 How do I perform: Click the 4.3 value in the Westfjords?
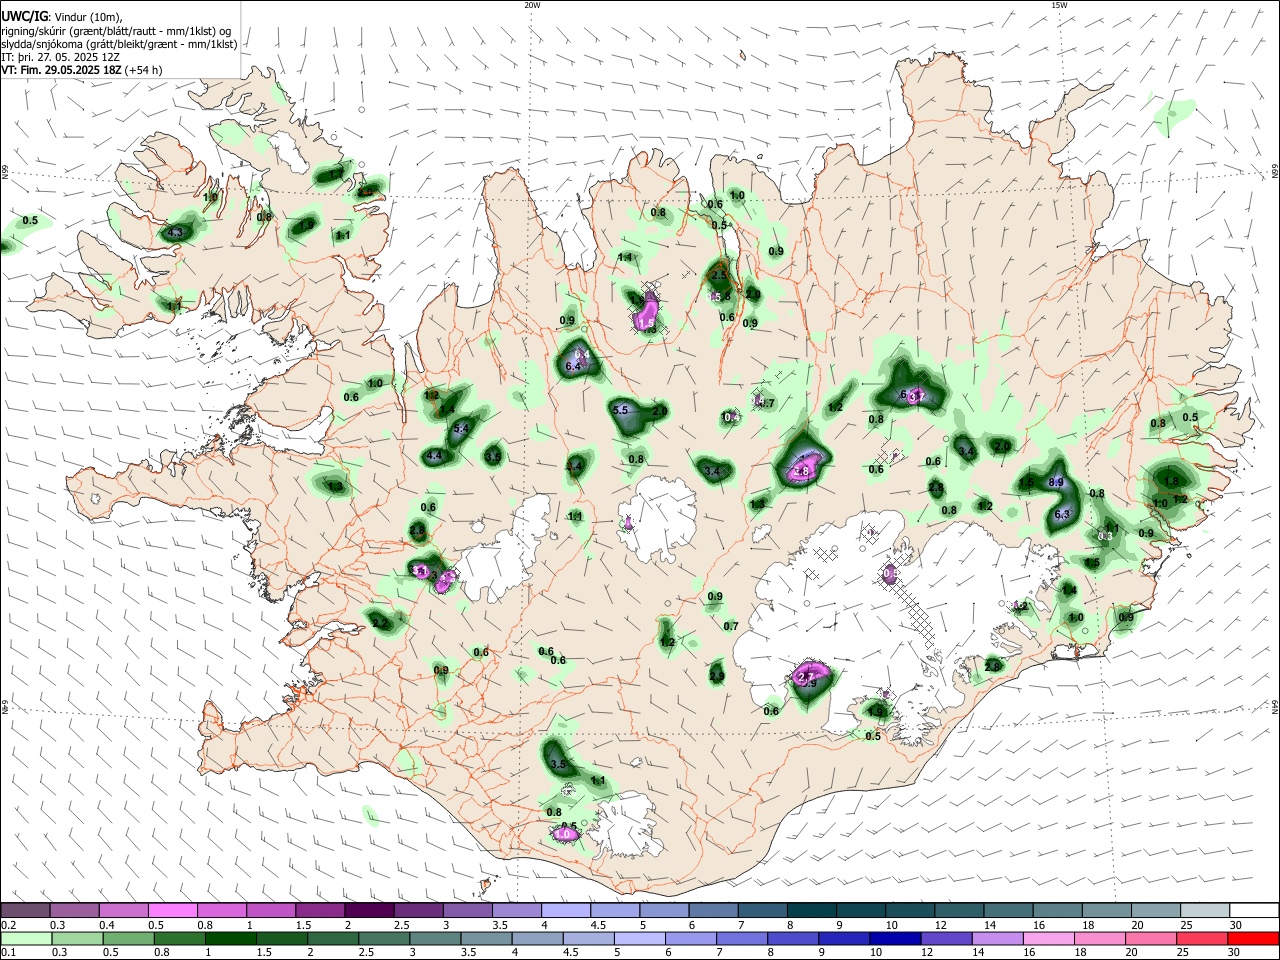click(x=175, y=232)
